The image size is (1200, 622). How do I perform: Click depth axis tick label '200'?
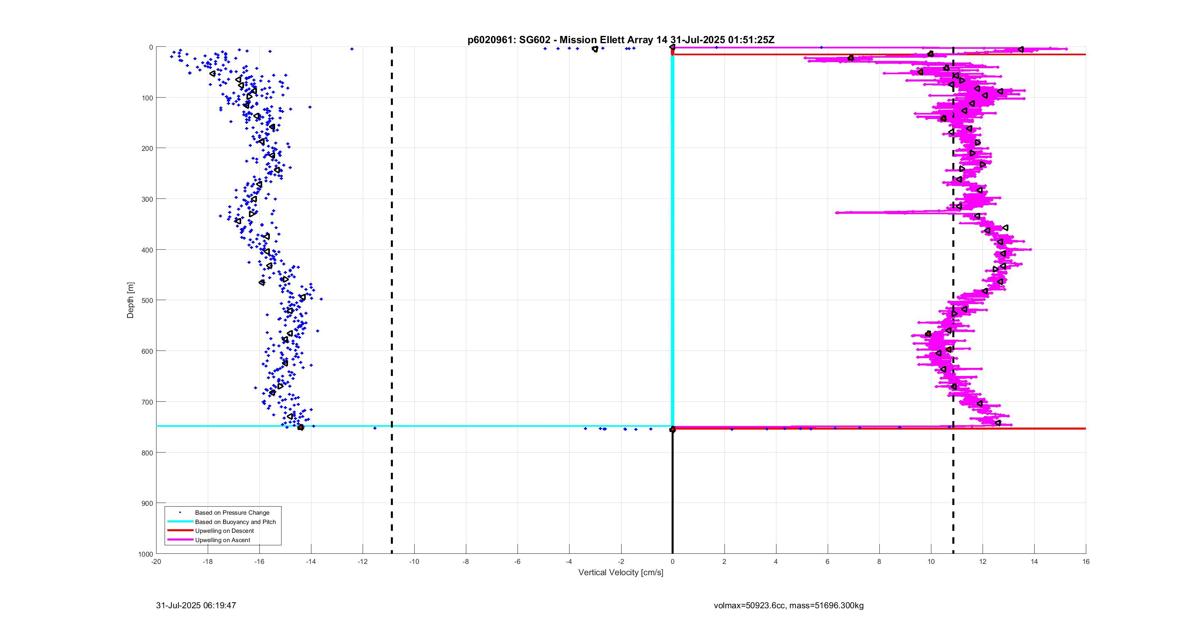click(x=146, y=148)
